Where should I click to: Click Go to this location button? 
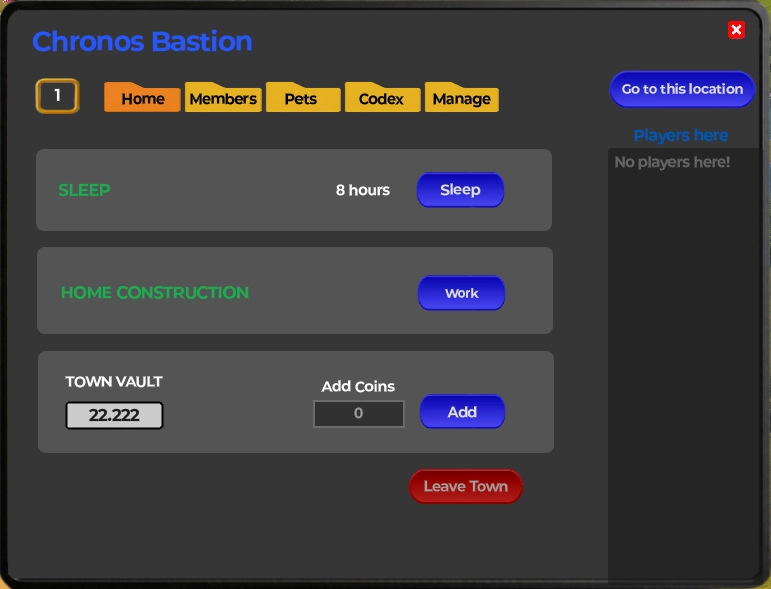click(x=682, y=89)
